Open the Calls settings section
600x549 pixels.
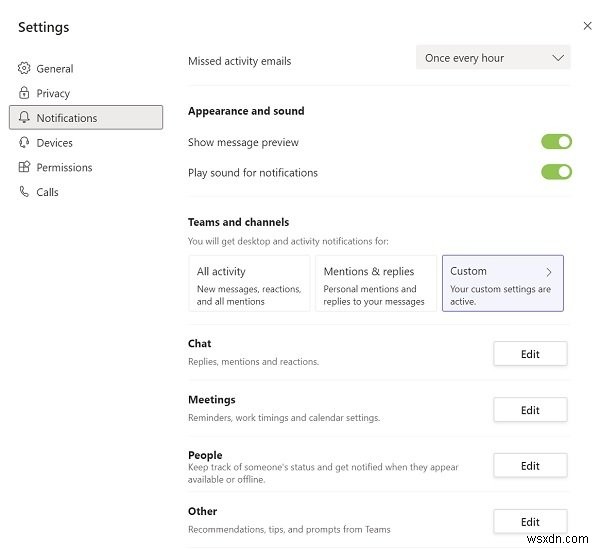[x=86, y=192]
